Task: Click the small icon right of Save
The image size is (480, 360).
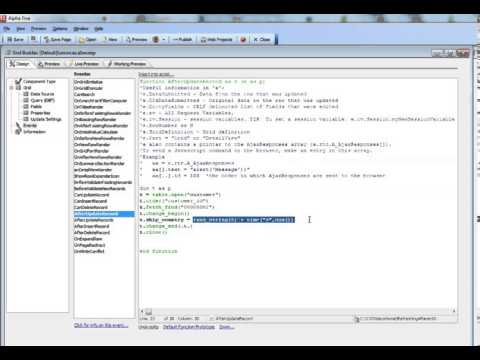Action: coord(33,39)
